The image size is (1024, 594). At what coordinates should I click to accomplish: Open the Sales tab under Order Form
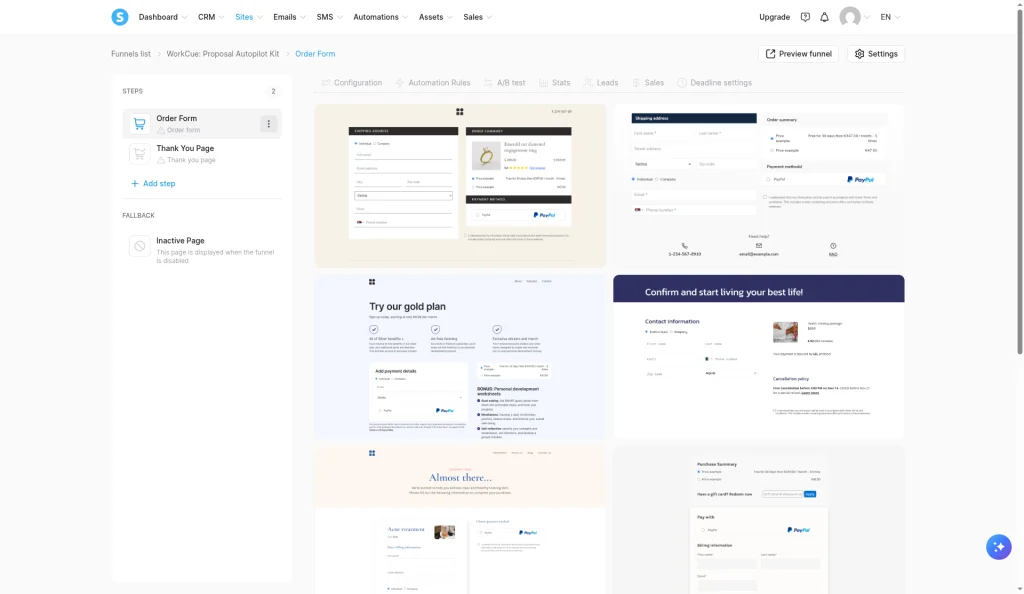(648, 83)
